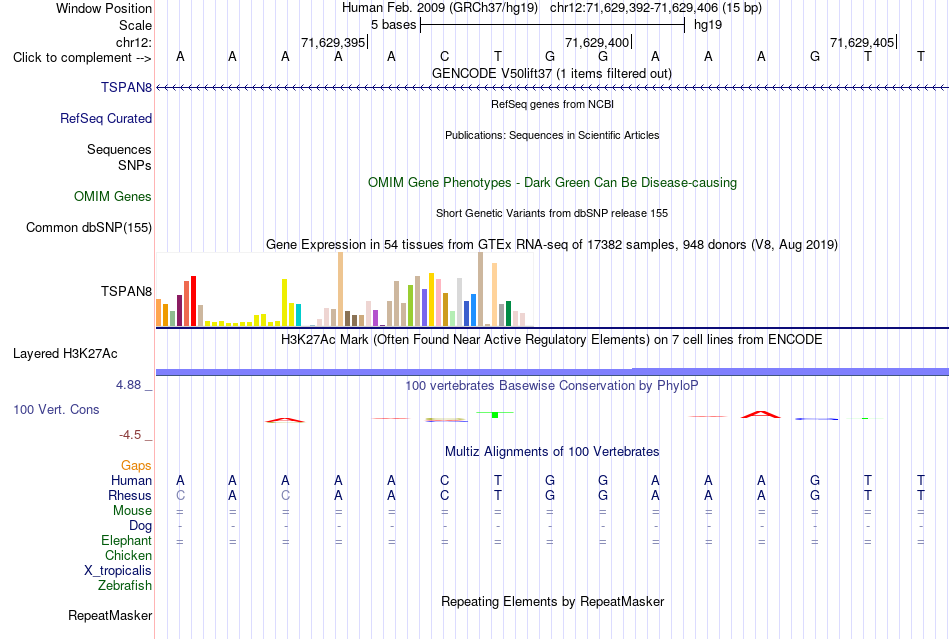The image size is (950, 639).
Task: Click the RepeatMasker track label
Action: point(110,615)
